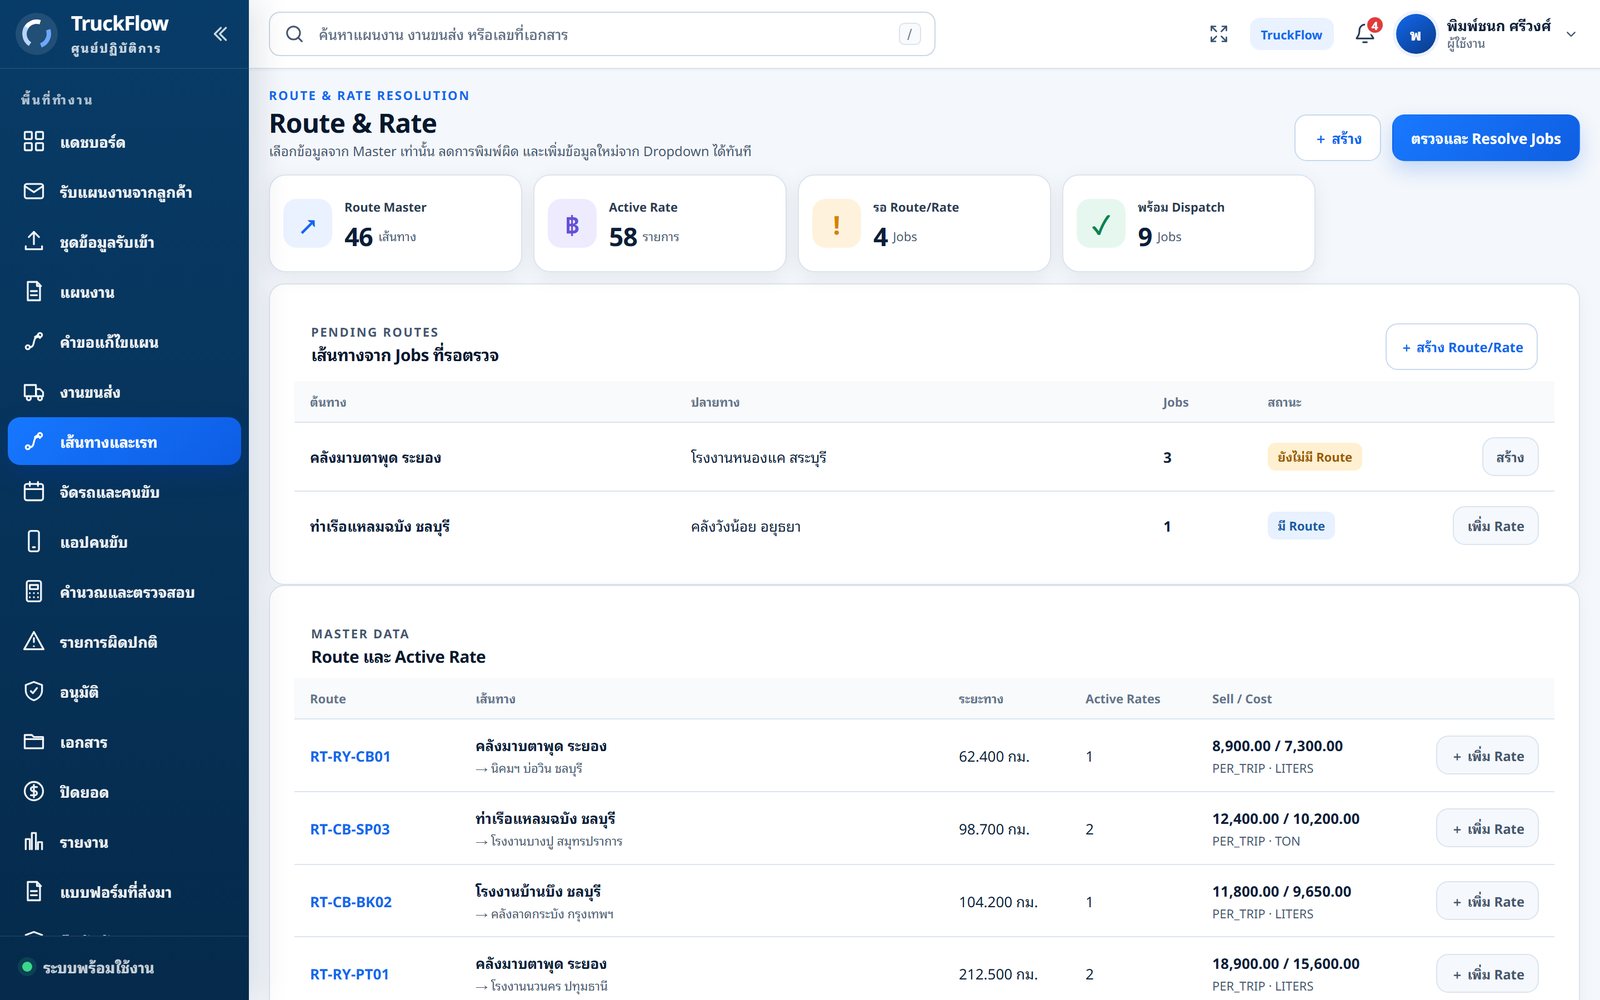Open route link RT-RY-CB01

(x=350, y=757)
